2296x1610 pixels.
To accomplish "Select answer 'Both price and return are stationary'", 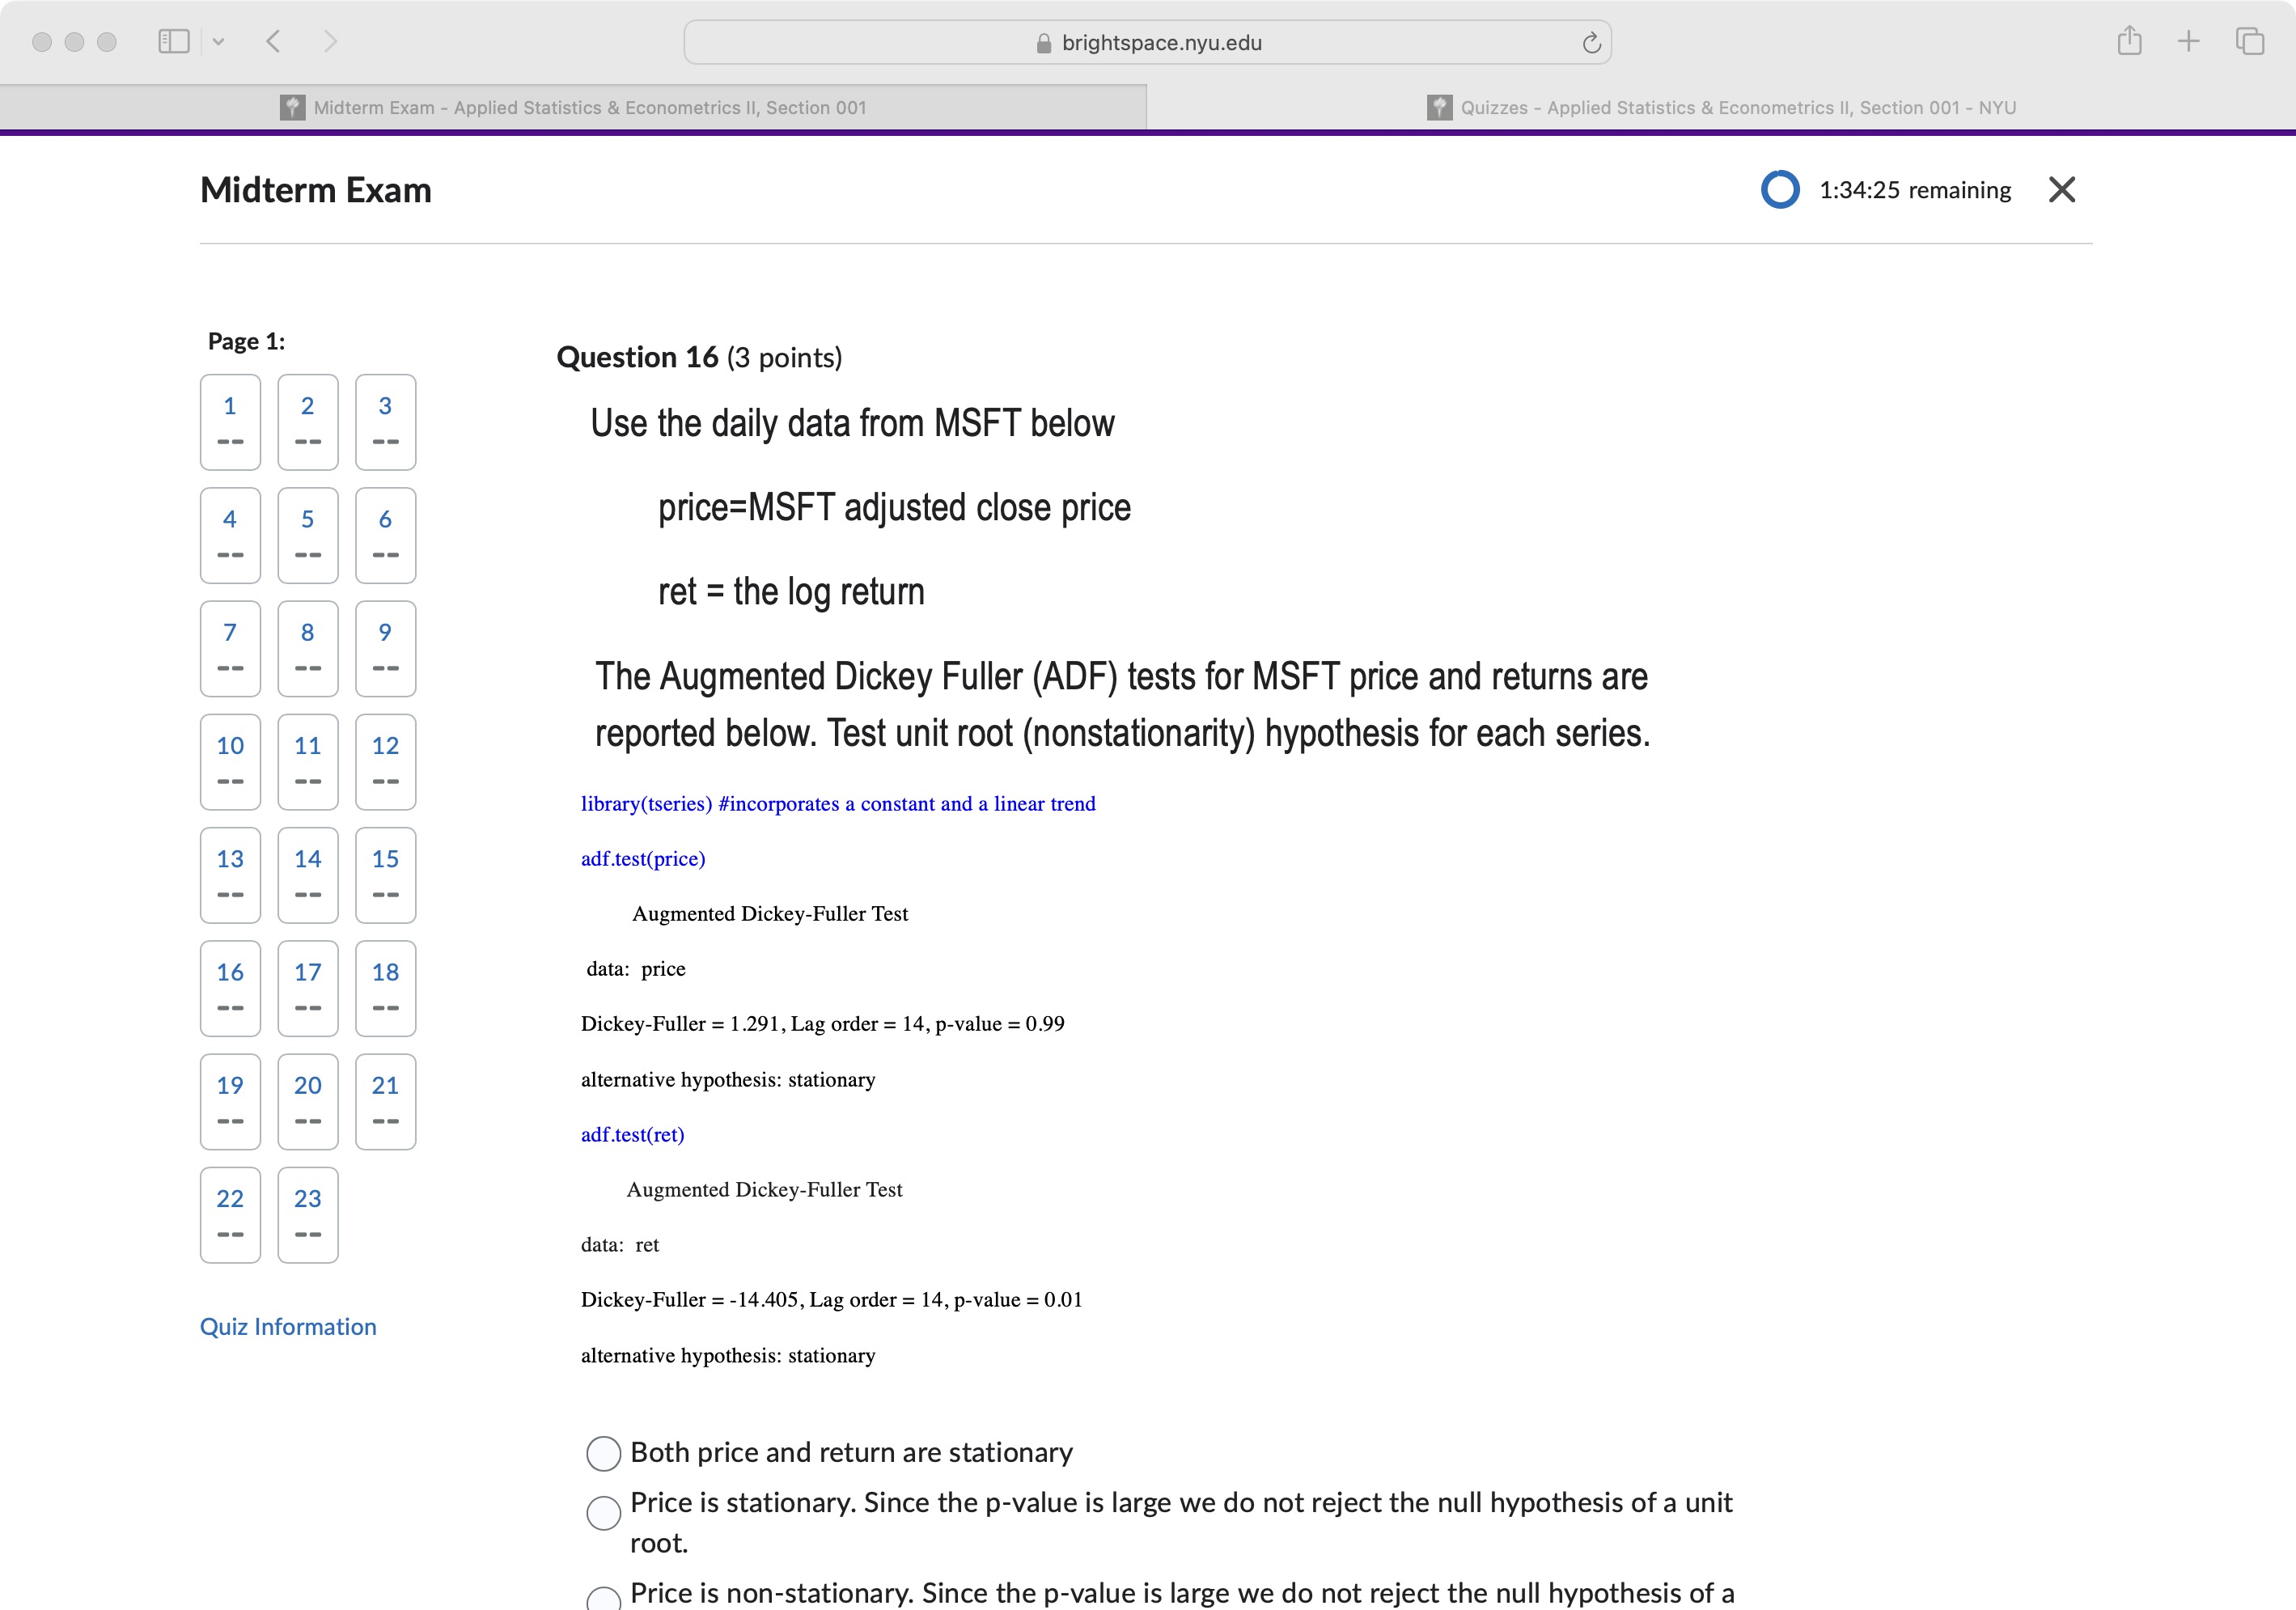I will (604, 1453).
